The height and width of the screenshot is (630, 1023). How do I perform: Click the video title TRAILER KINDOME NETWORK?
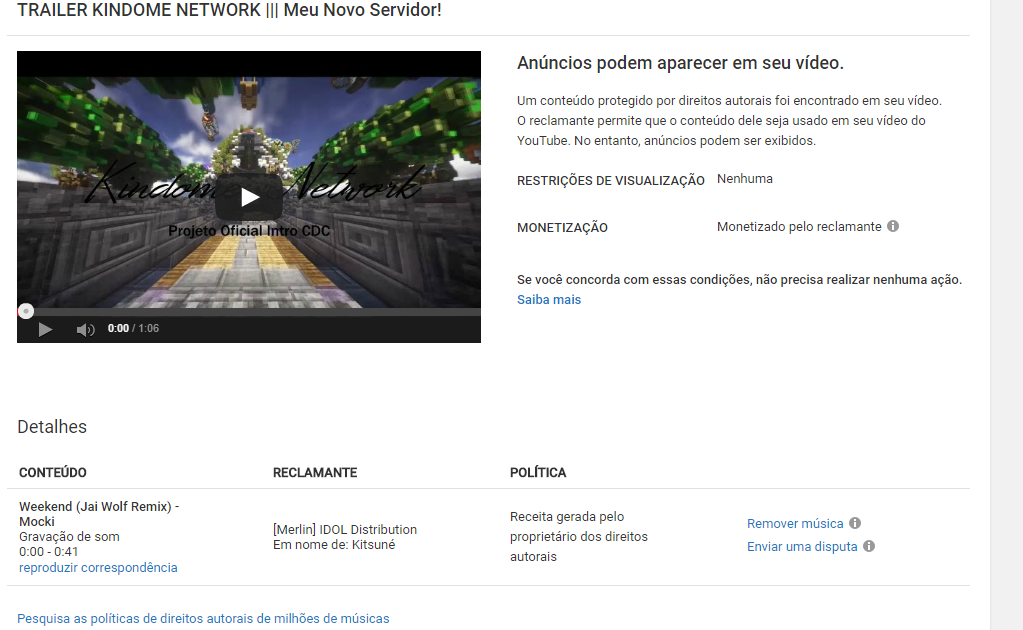(229, 10)
